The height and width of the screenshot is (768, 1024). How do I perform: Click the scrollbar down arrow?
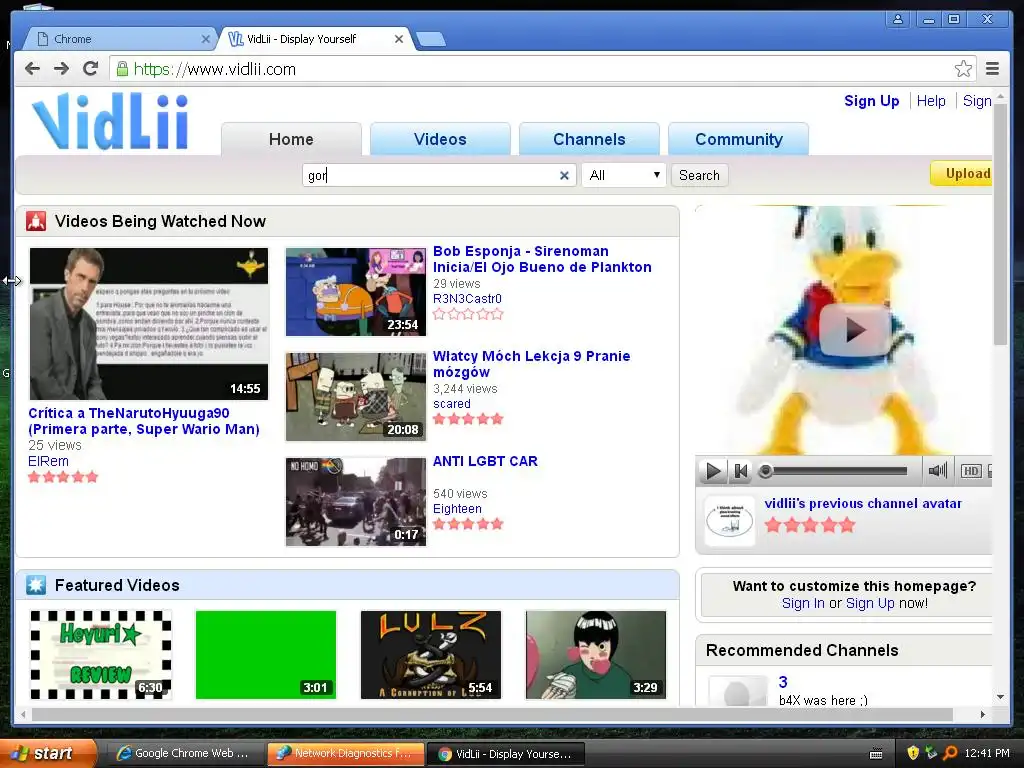1000,697
